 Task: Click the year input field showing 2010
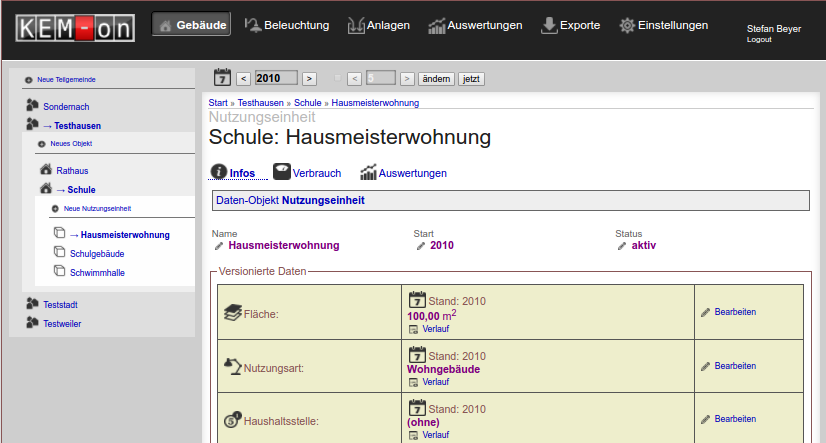[x=276, y=78]
